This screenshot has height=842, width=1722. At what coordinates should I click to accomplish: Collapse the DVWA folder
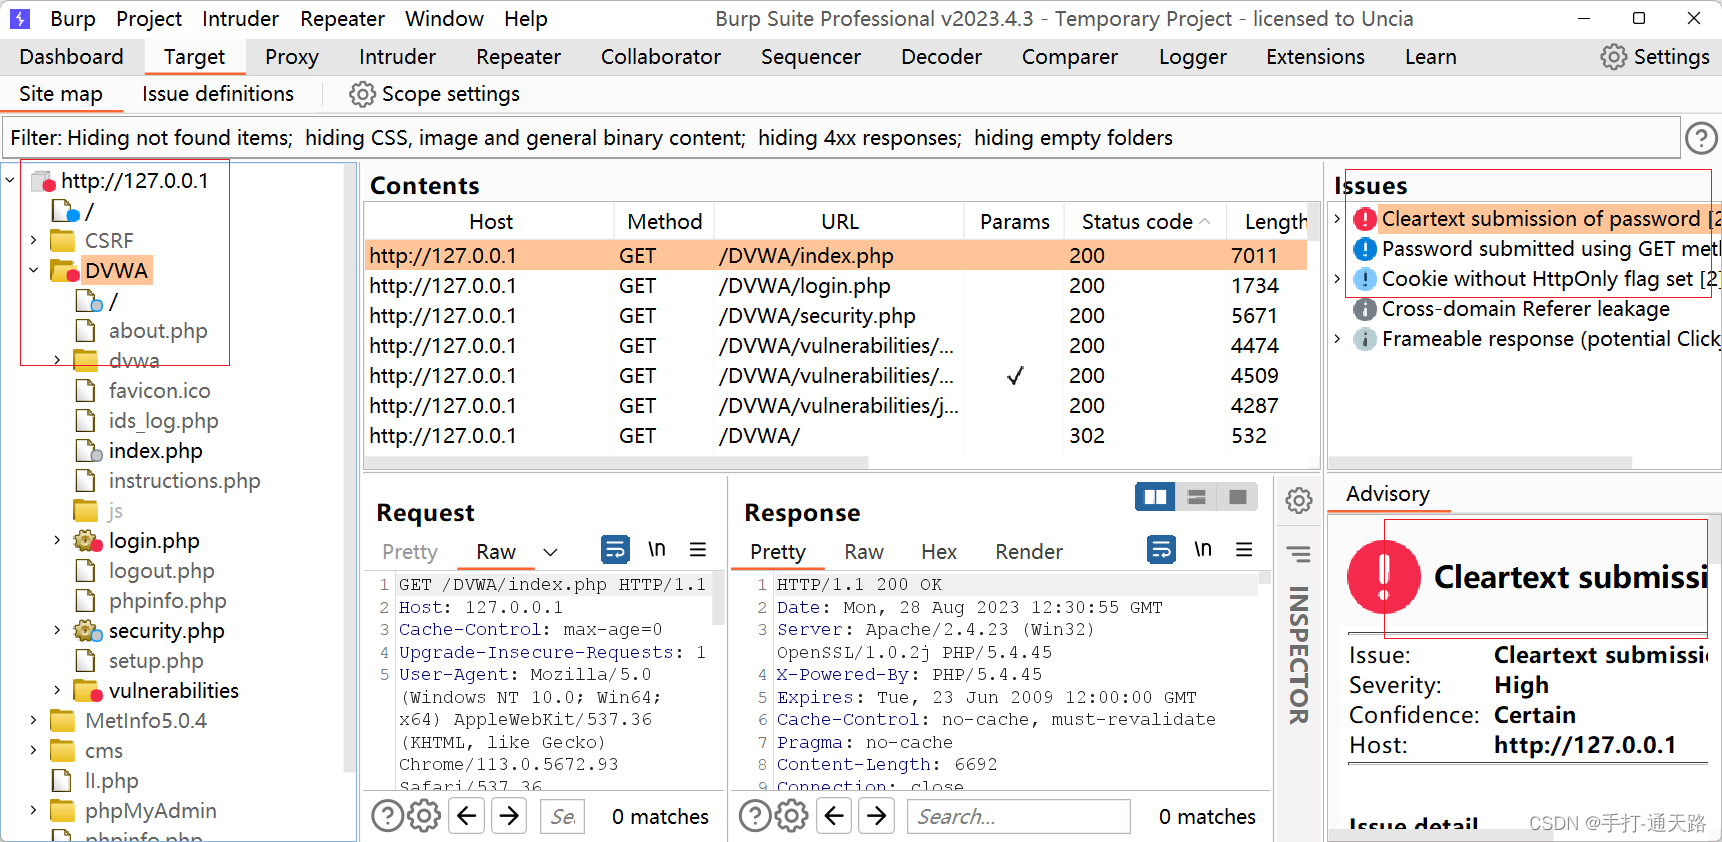pos(33,271)
